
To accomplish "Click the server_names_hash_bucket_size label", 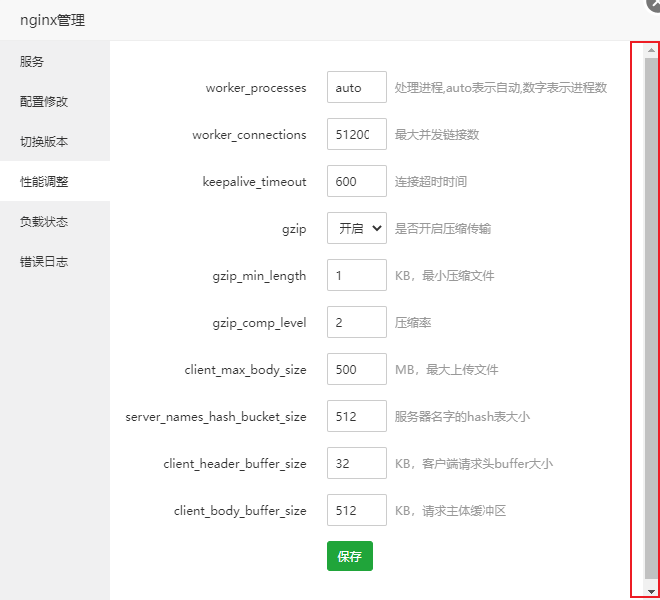I will [x=216, y=417].
